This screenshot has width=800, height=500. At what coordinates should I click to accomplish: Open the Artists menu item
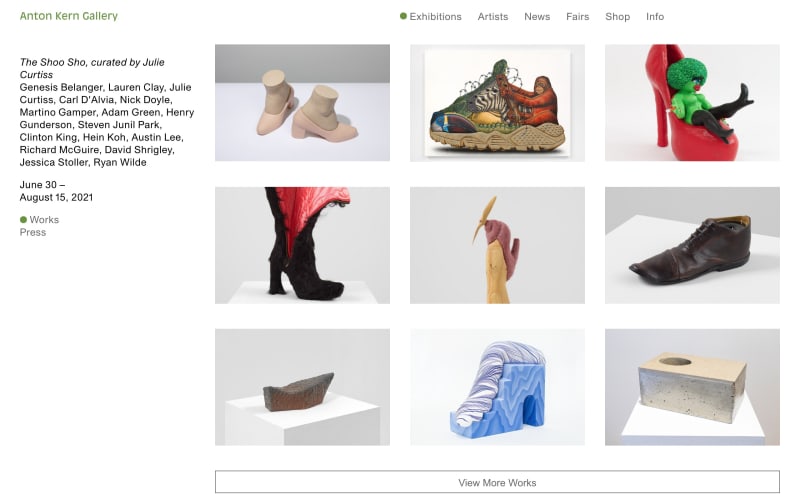[x=492, y=17]
